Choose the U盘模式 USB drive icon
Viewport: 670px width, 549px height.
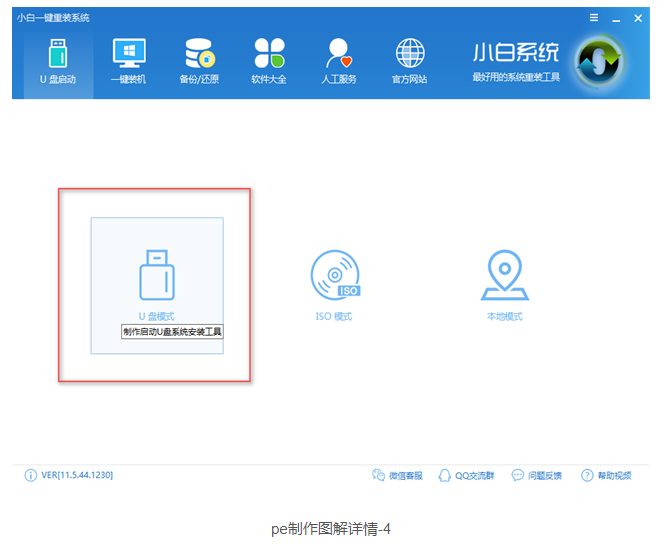point(157,275)
